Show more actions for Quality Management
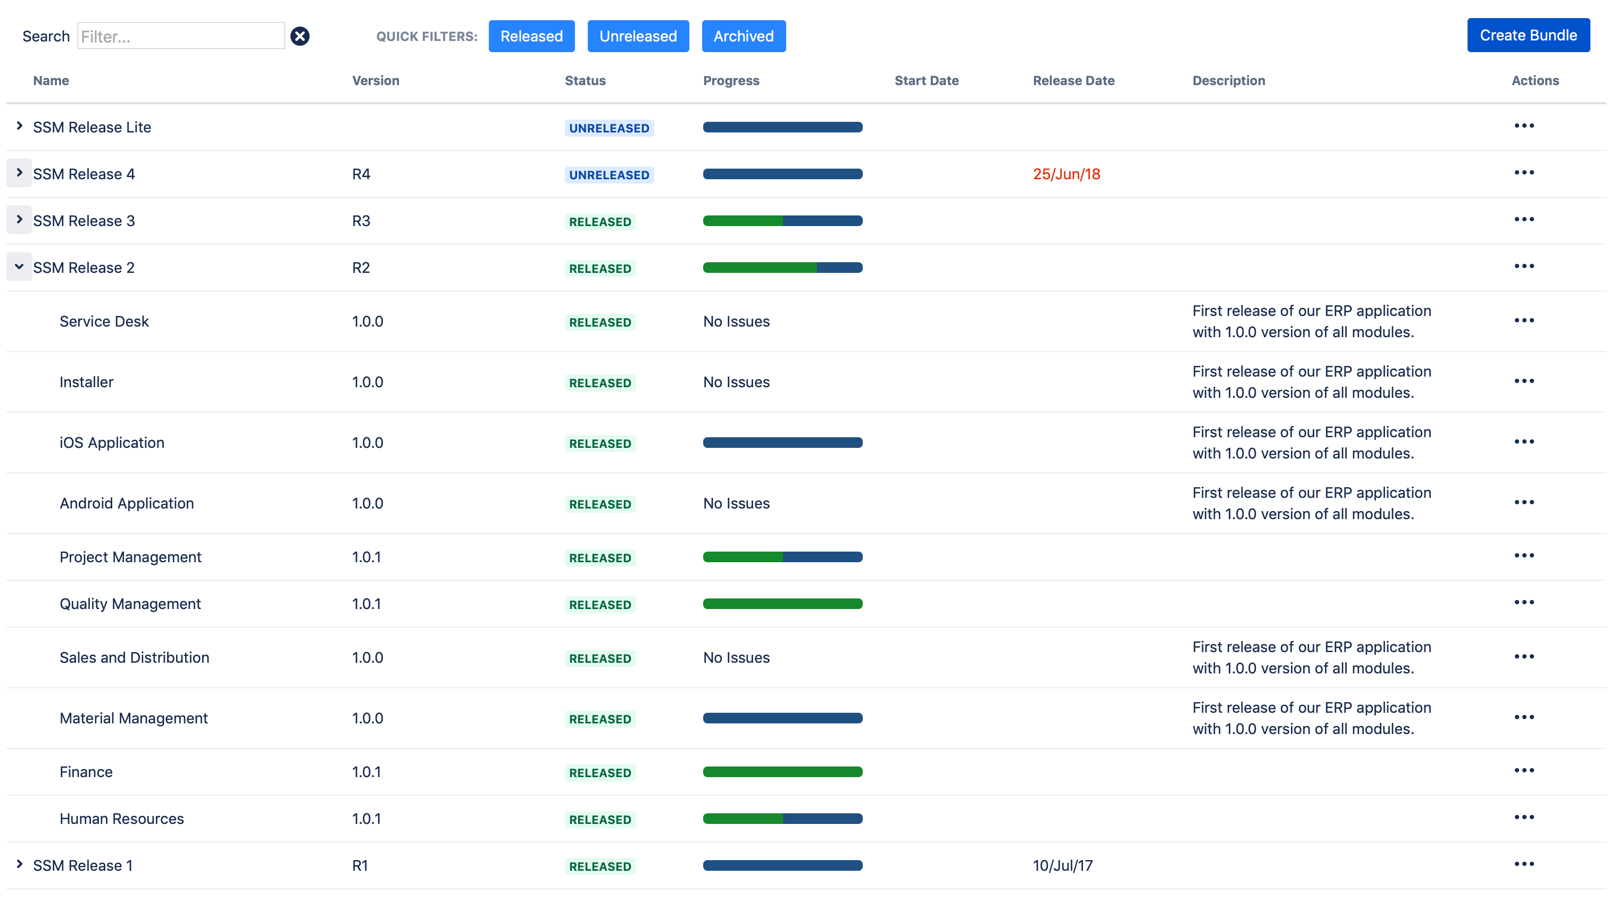This screenshot has width=1617, height=900. pyautogui.click(x=1523, y=603)
